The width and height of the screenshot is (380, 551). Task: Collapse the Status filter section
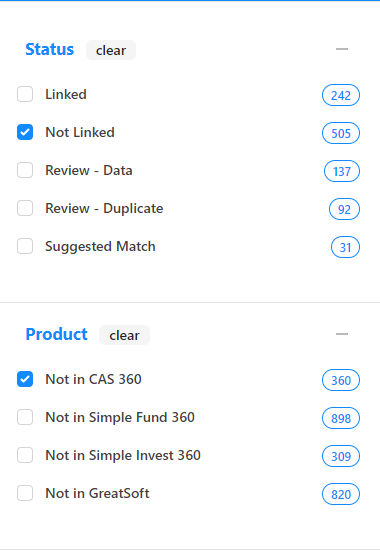[x=342, y=49]
